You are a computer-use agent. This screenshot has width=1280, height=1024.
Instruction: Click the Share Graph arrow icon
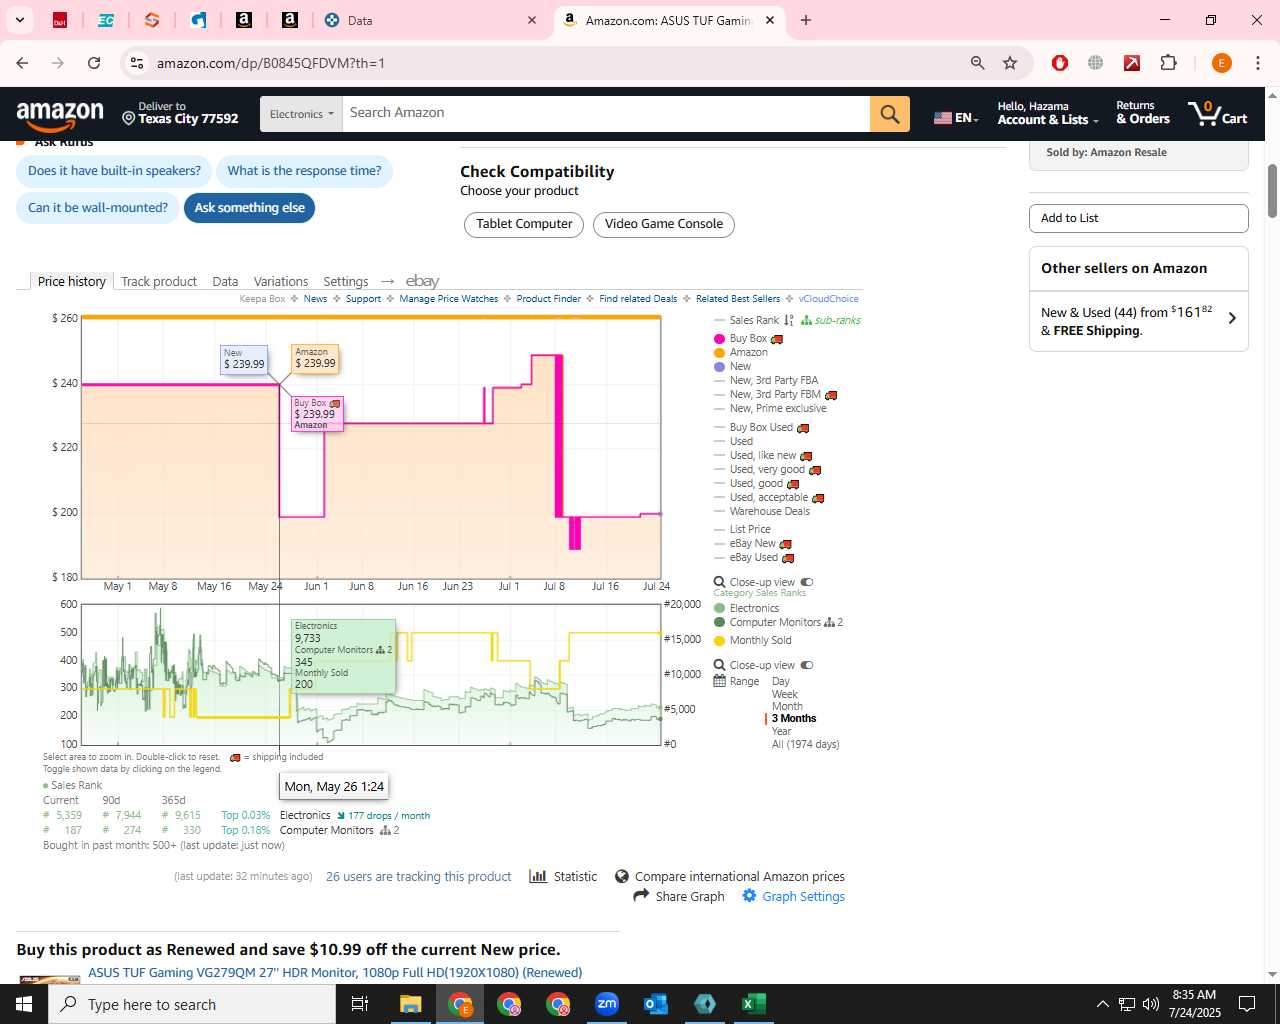point(642,896)
